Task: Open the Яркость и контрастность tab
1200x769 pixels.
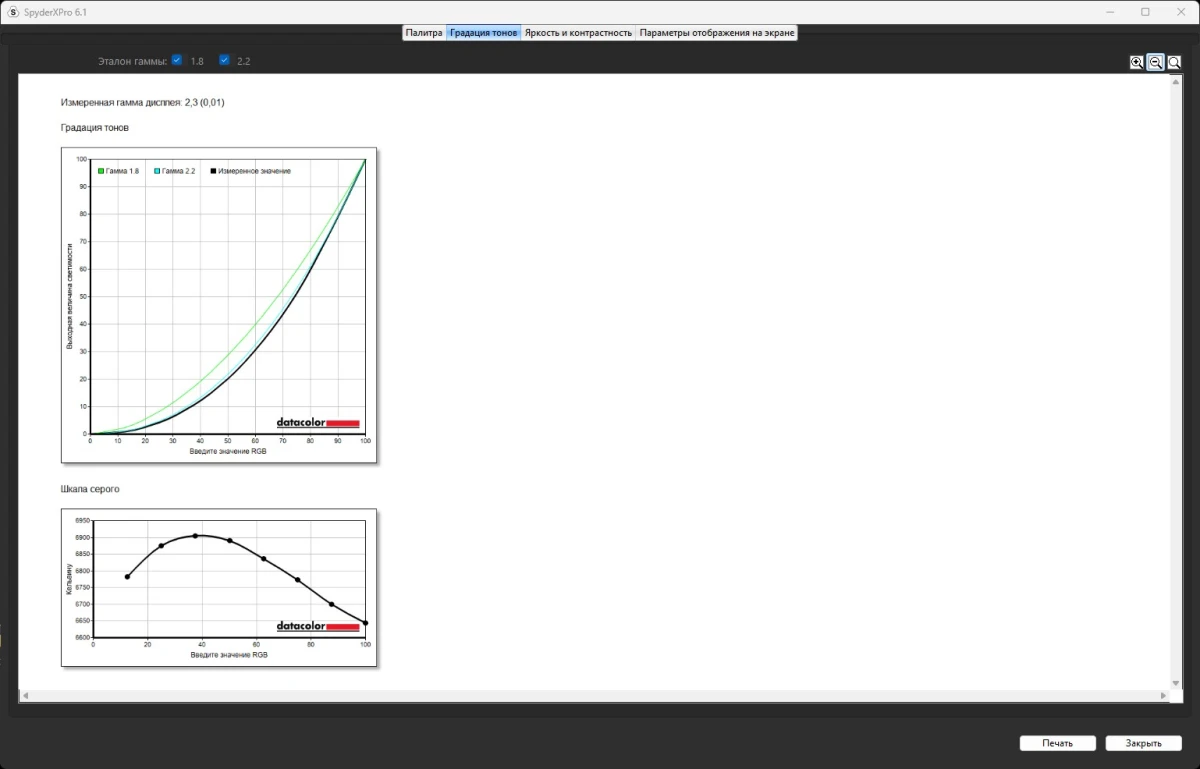Action: click(578, 33)
